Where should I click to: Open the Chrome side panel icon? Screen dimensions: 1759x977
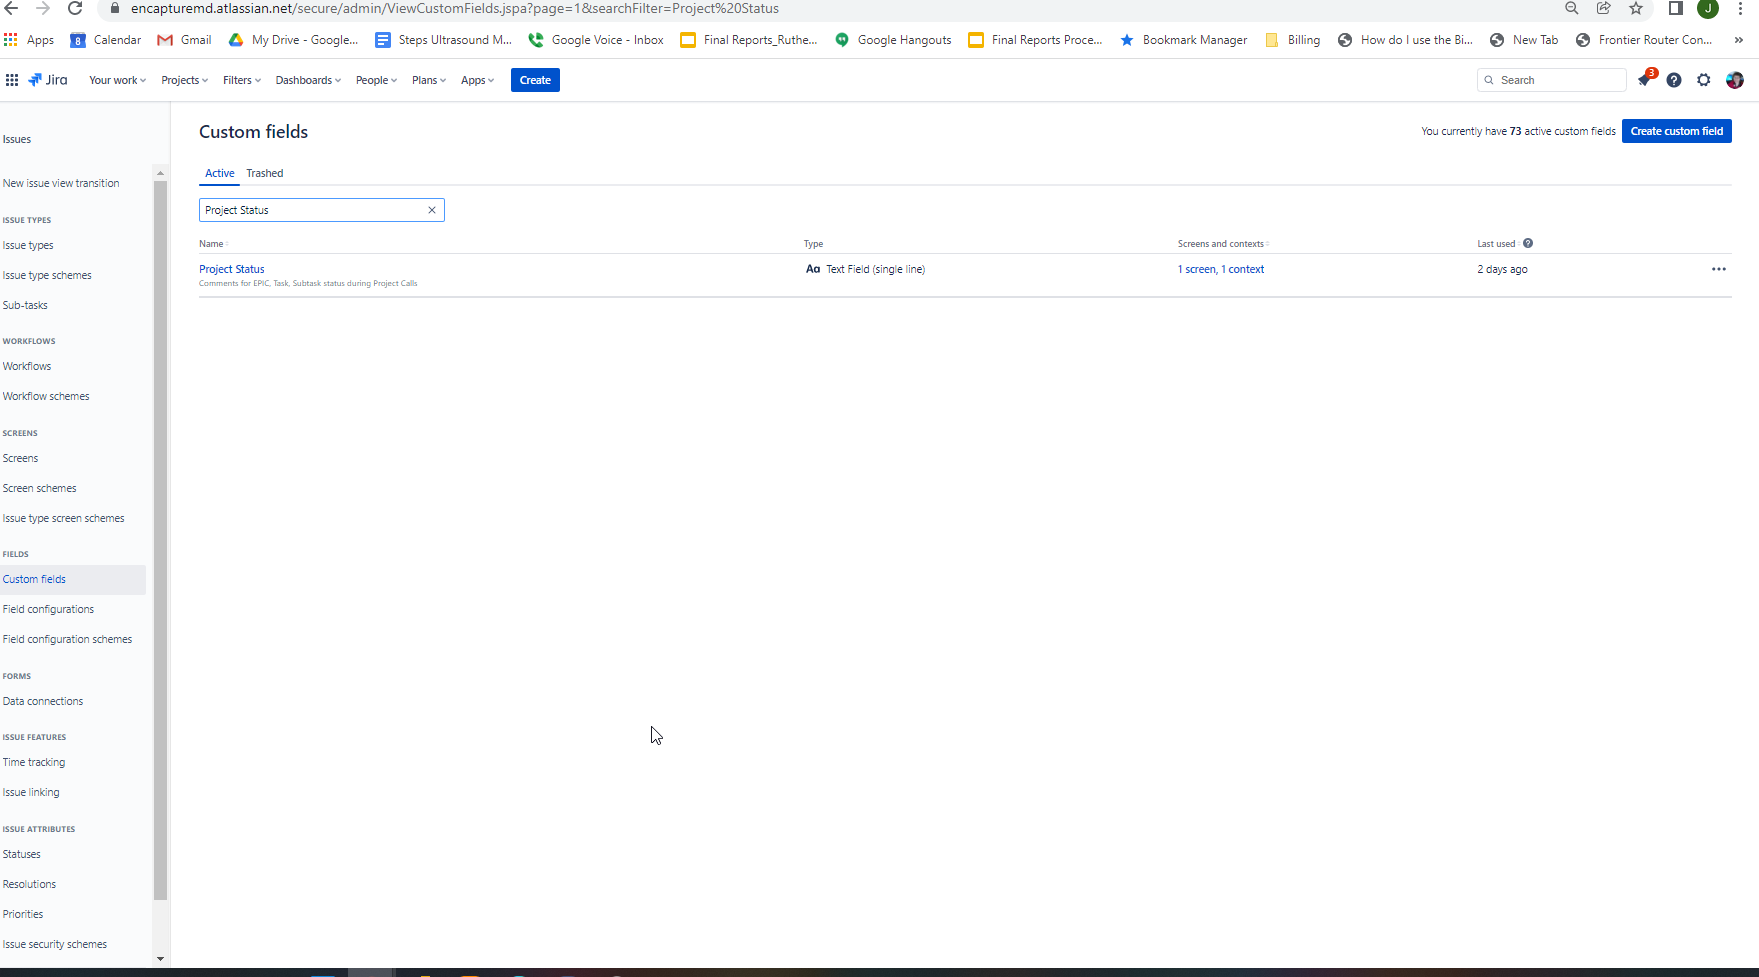click(1676, 8)
